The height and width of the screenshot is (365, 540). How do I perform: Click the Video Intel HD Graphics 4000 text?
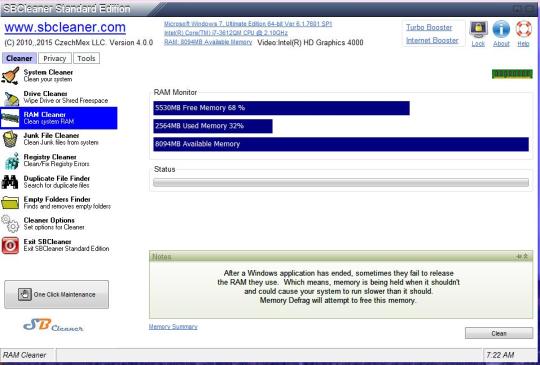coord(310,42)
